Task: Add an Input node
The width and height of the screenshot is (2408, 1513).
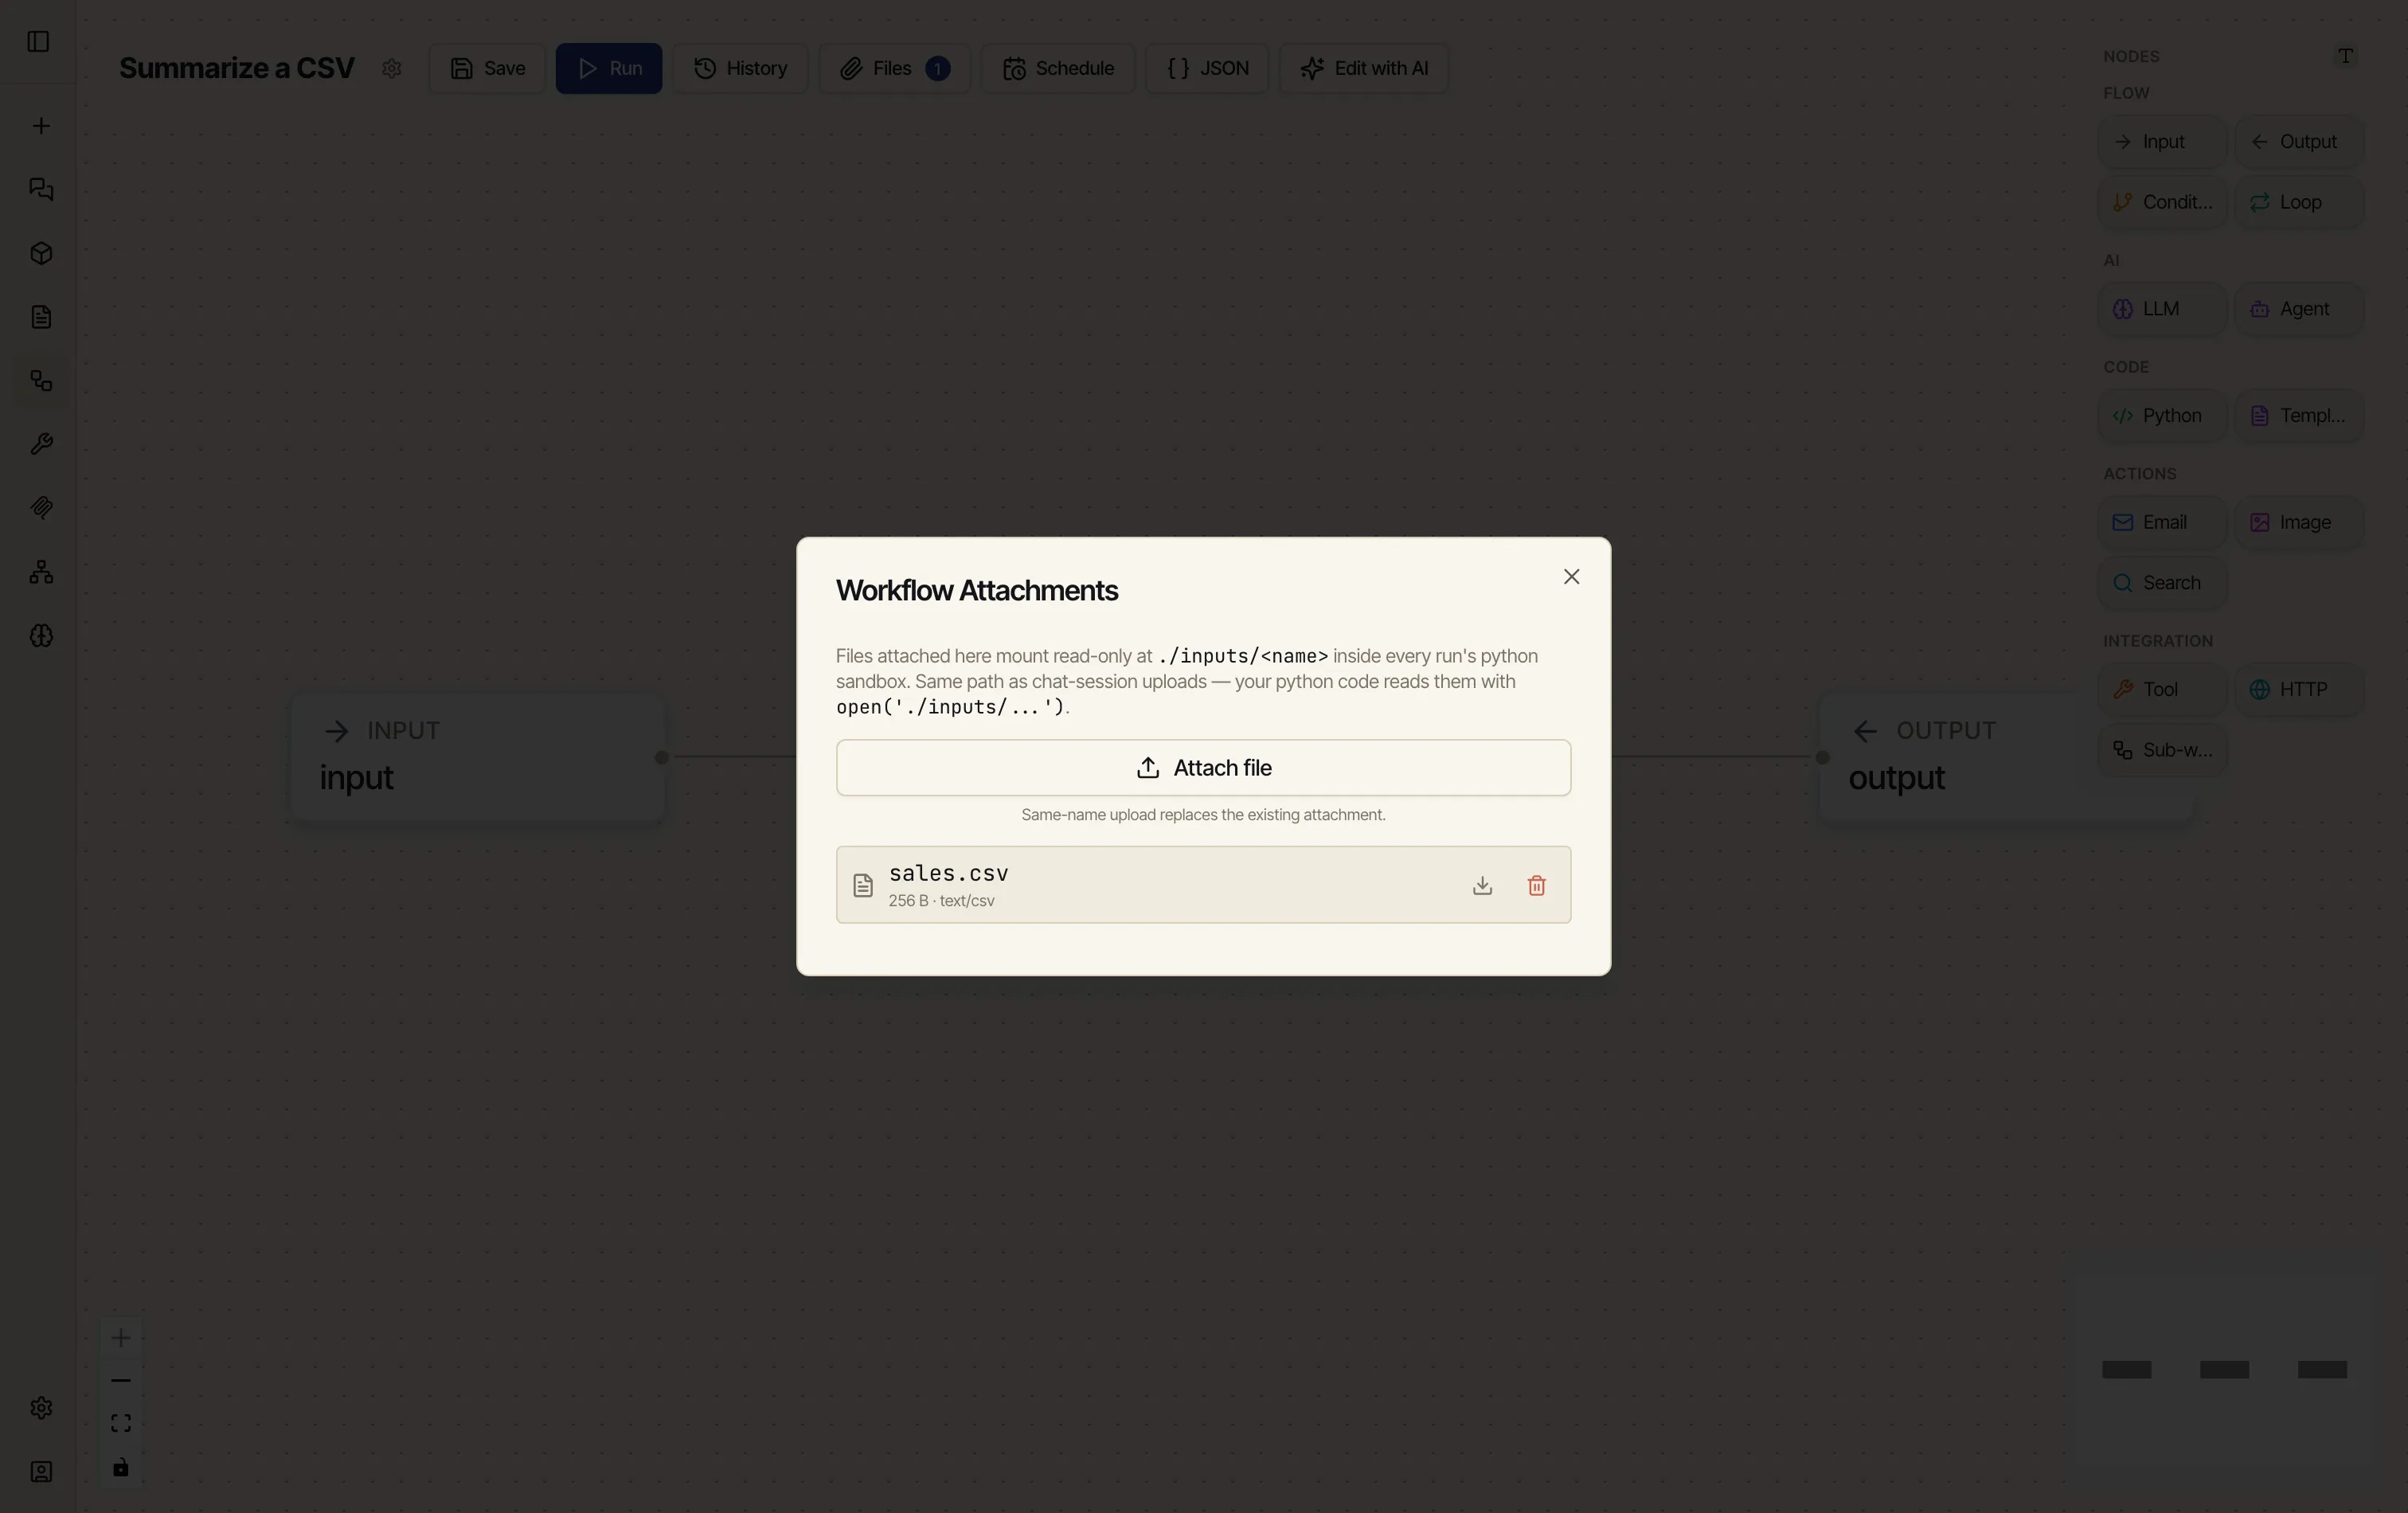Action: tap(2162, 142)
